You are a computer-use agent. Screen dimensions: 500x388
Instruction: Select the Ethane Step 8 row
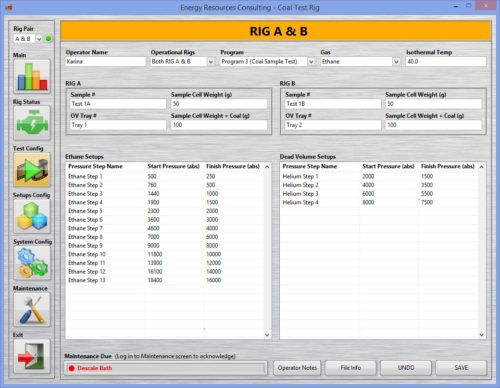(165, 237)
